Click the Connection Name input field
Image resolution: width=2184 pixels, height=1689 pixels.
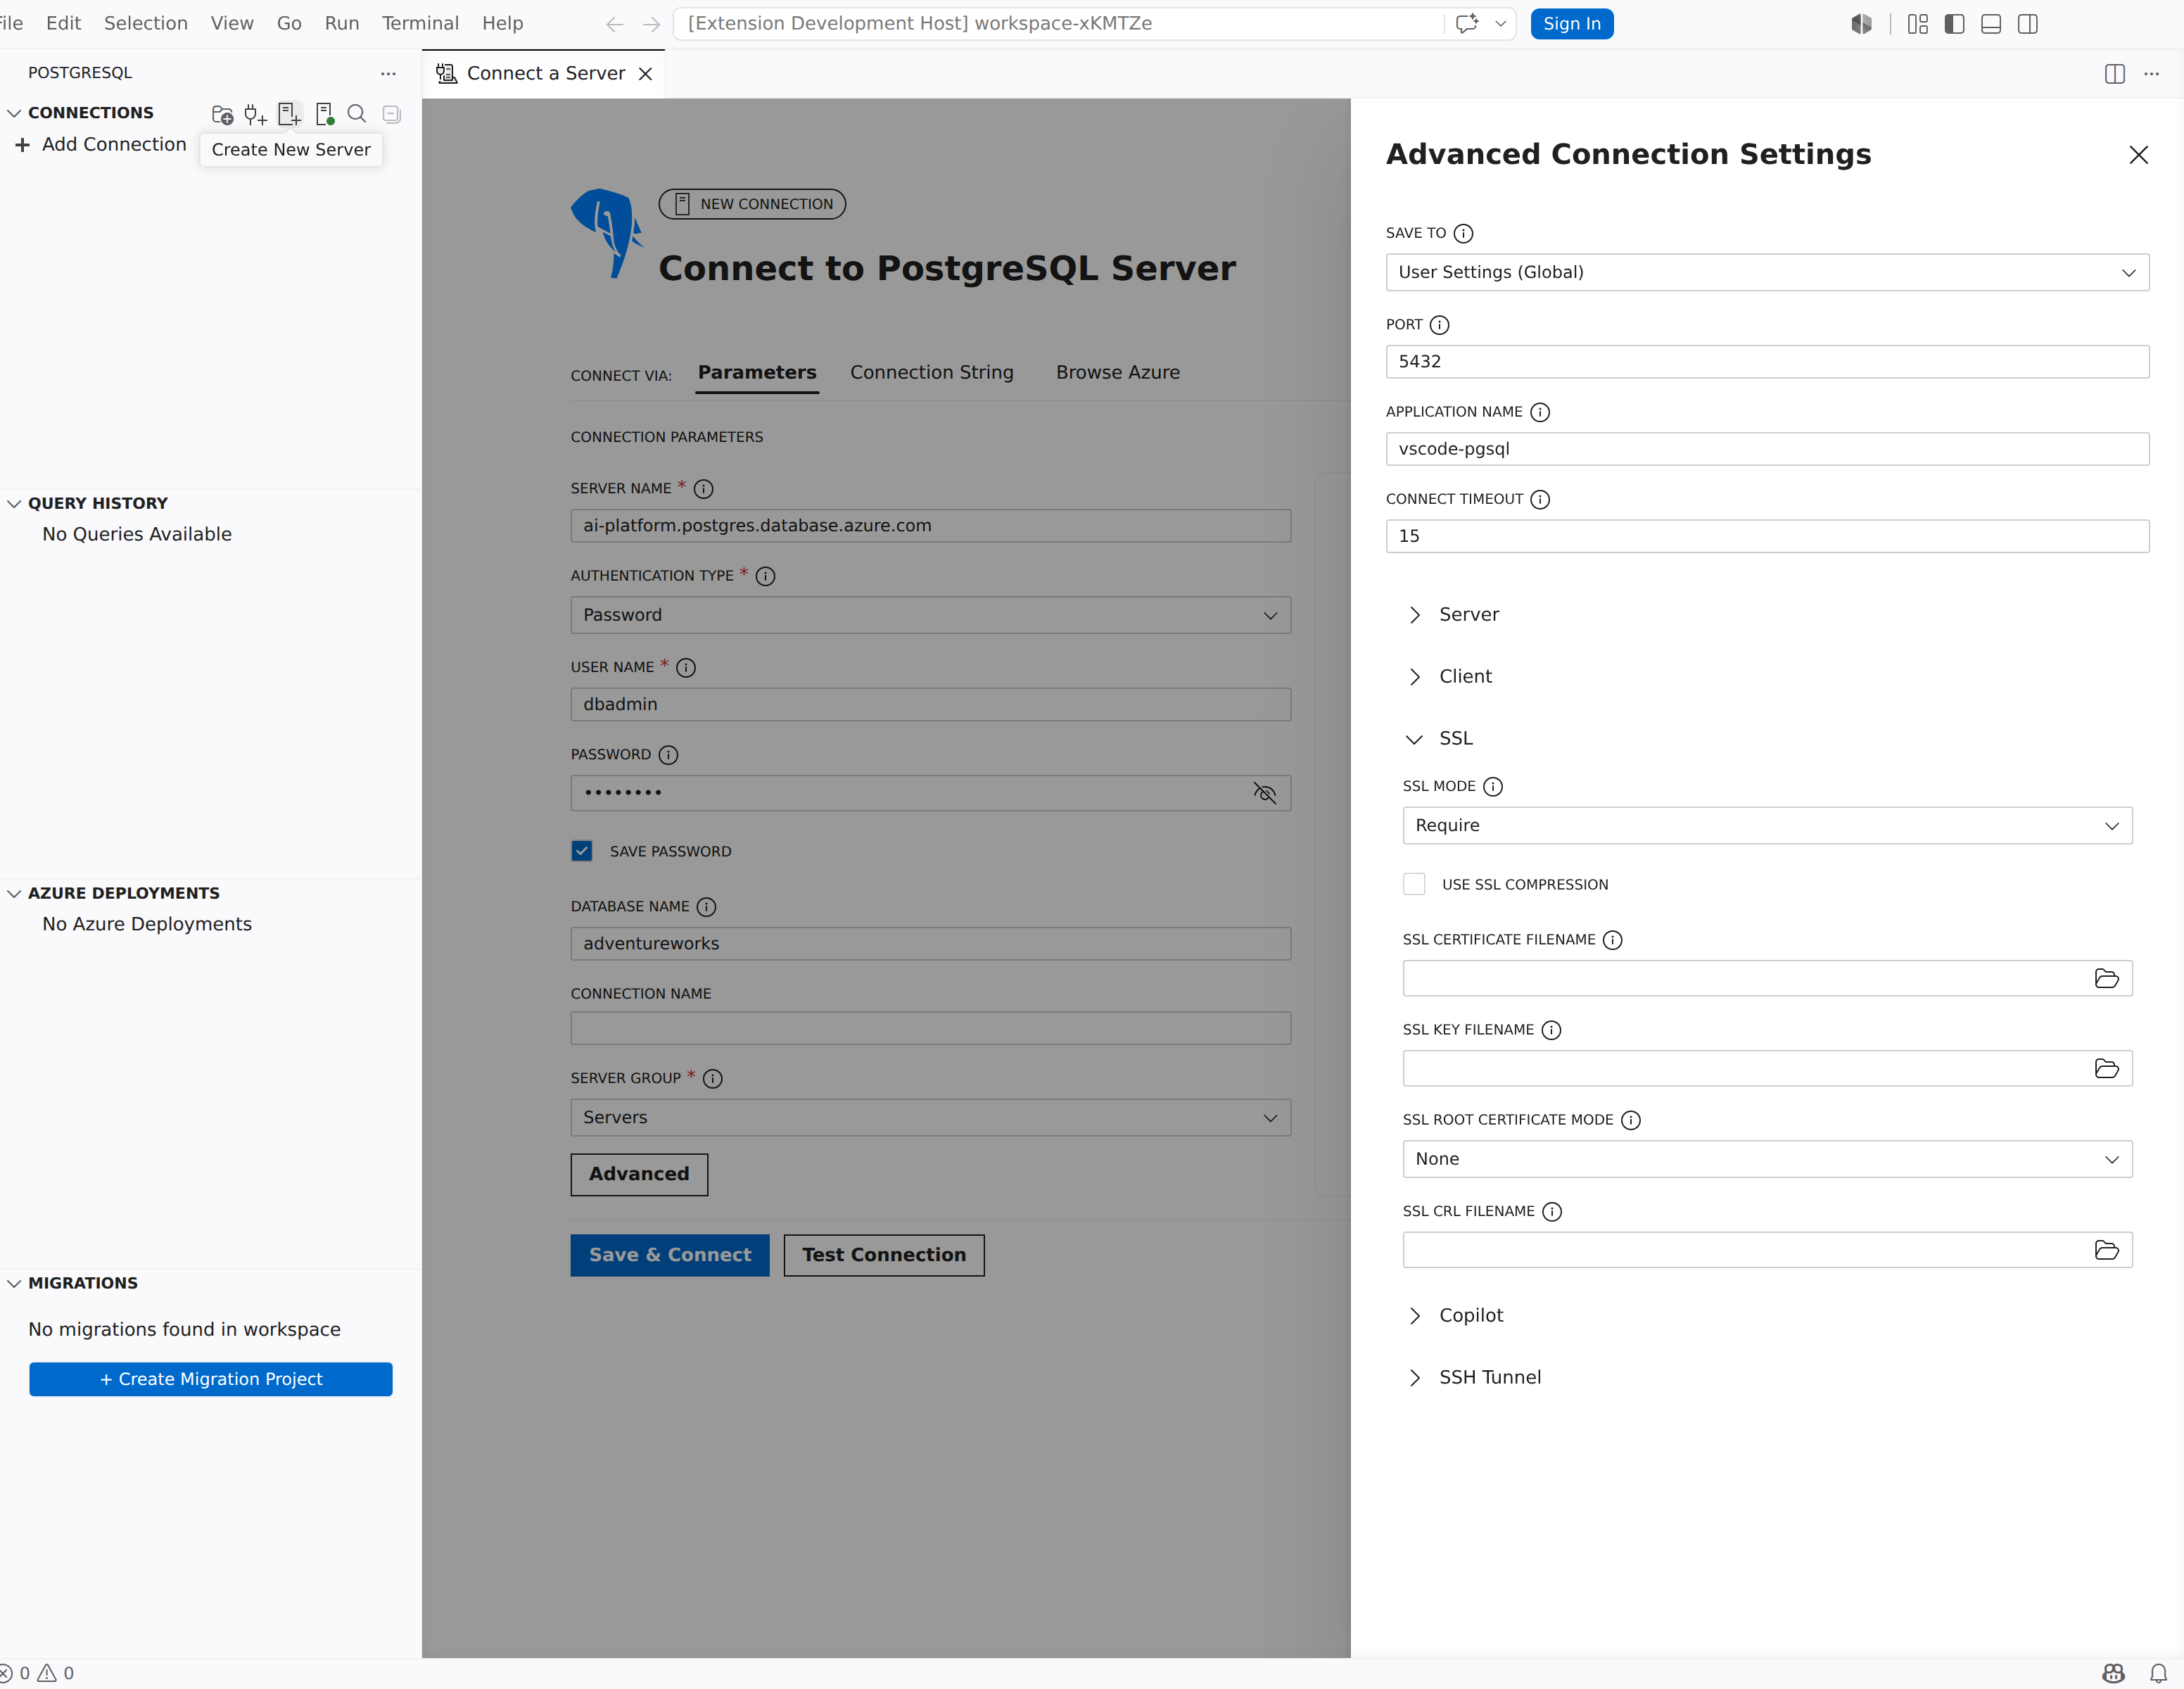[931, 1029]
